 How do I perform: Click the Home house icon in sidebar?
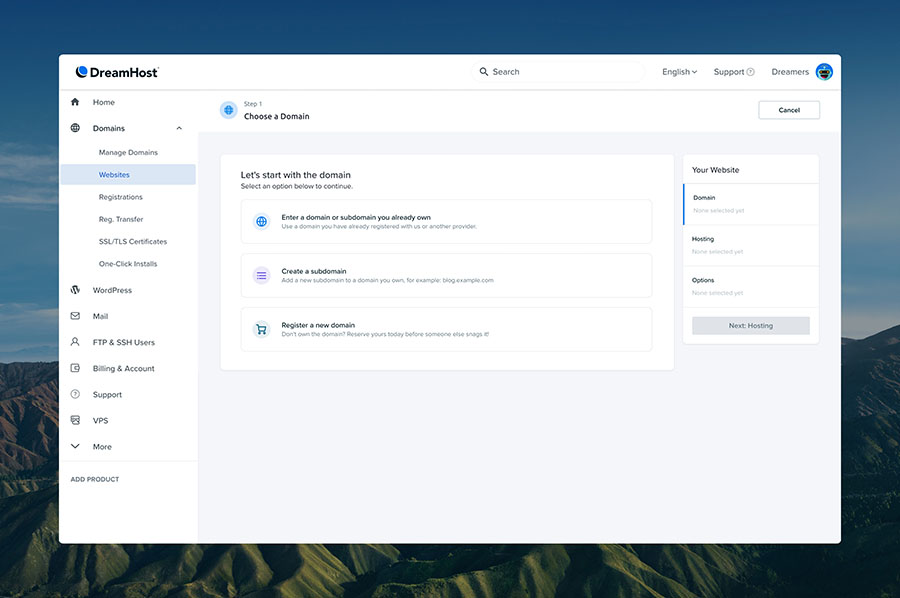(75, 102)
